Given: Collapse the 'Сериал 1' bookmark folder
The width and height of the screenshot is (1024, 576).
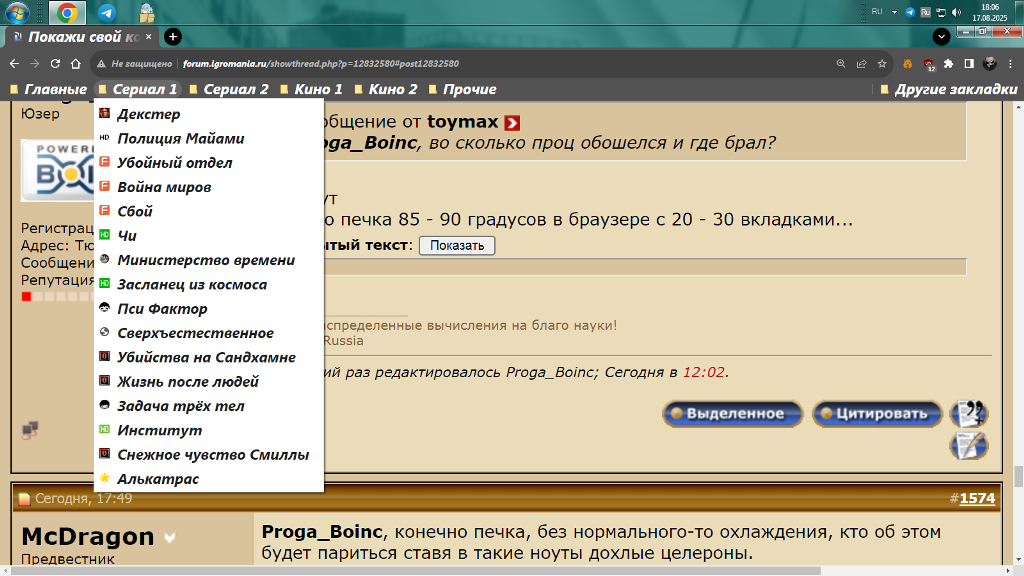Looking at the screenshot, I should 138,89.
